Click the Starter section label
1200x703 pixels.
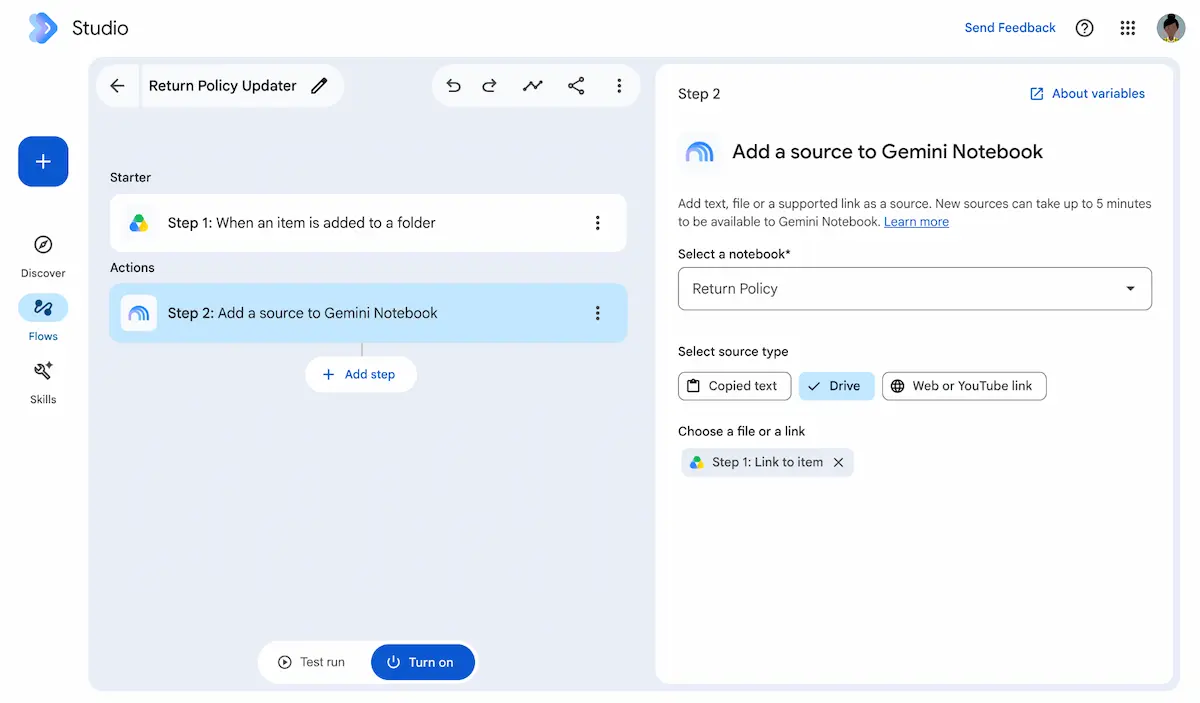(131, 177)
